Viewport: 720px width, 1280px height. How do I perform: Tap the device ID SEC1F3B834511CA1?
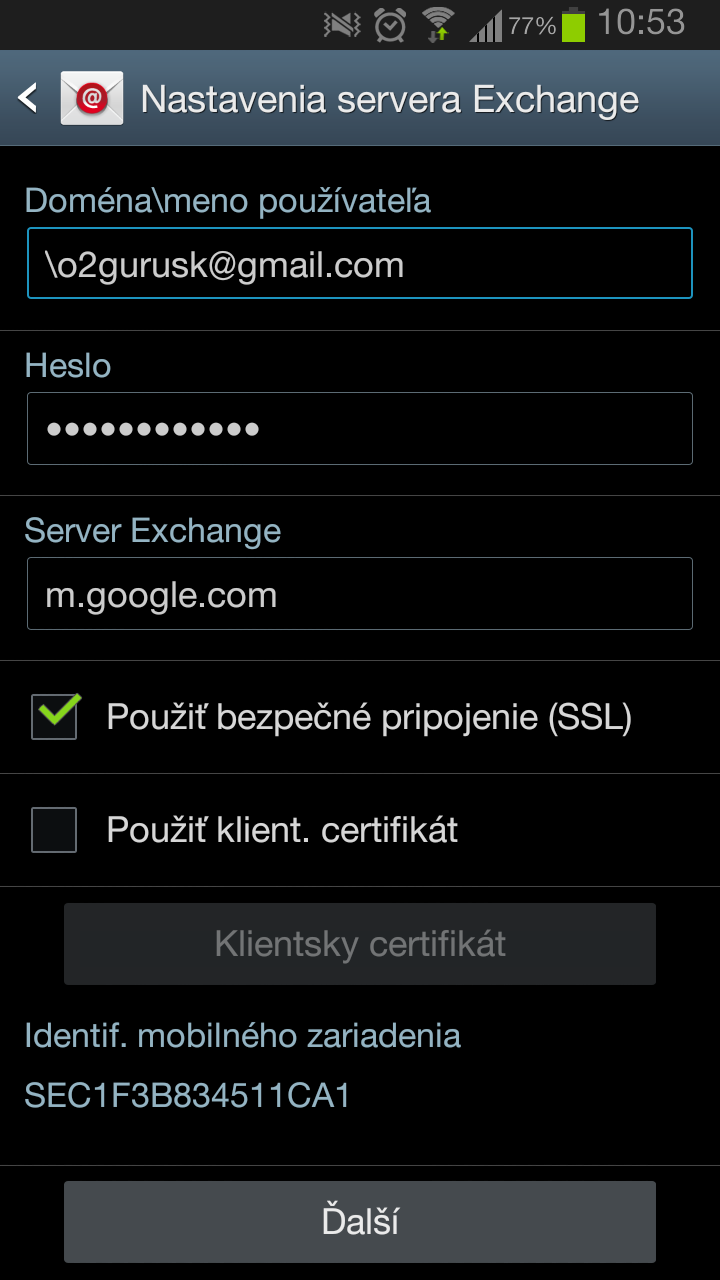pyautogui.click(x=188, y=1096)
